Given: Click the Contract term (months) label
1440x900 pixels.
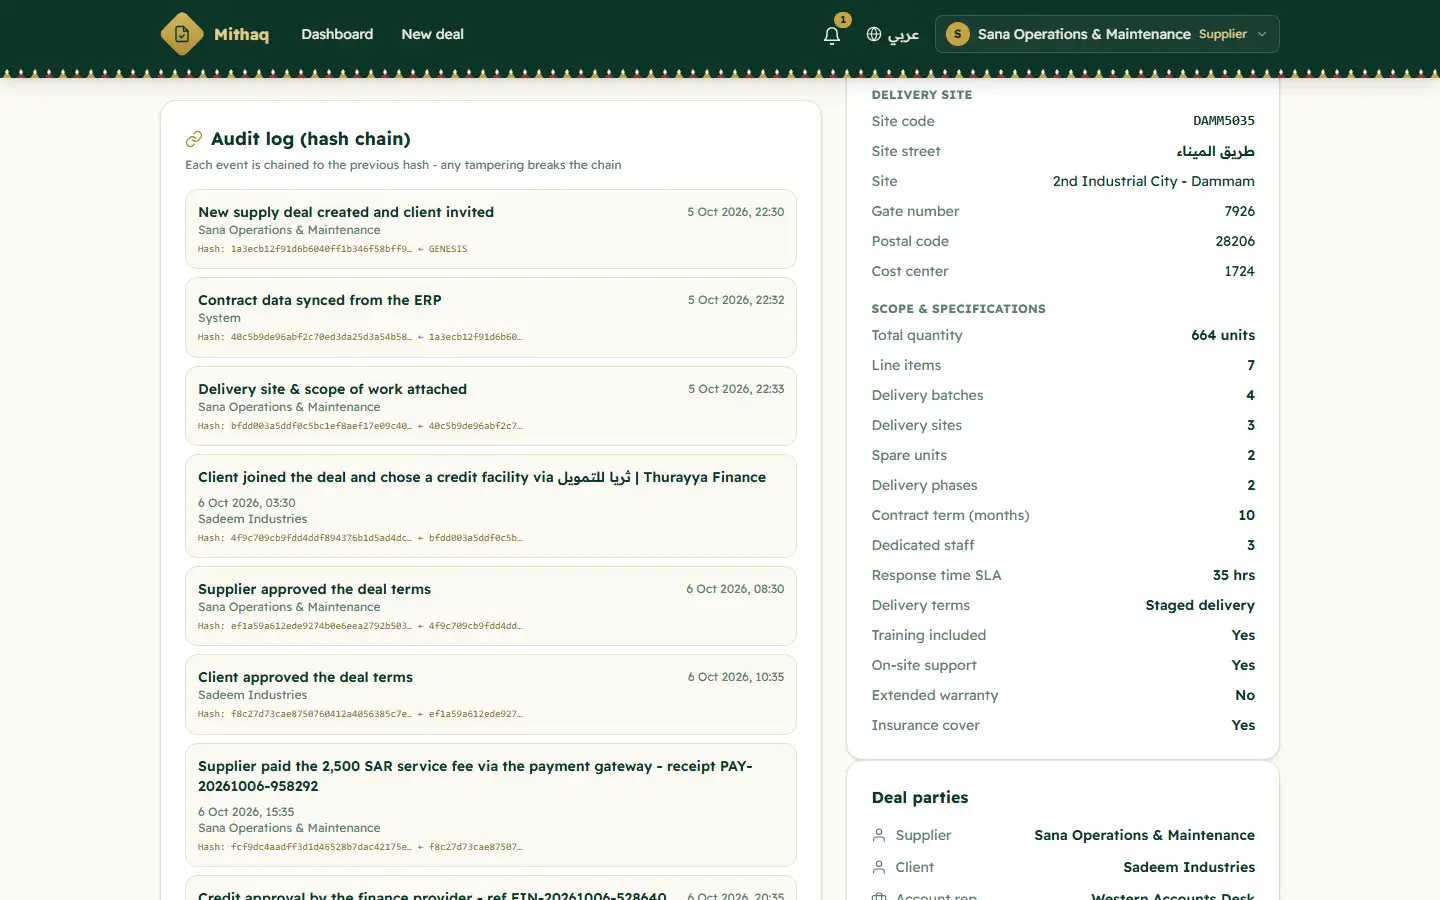Looking at the screenshot, I should 950,515.
